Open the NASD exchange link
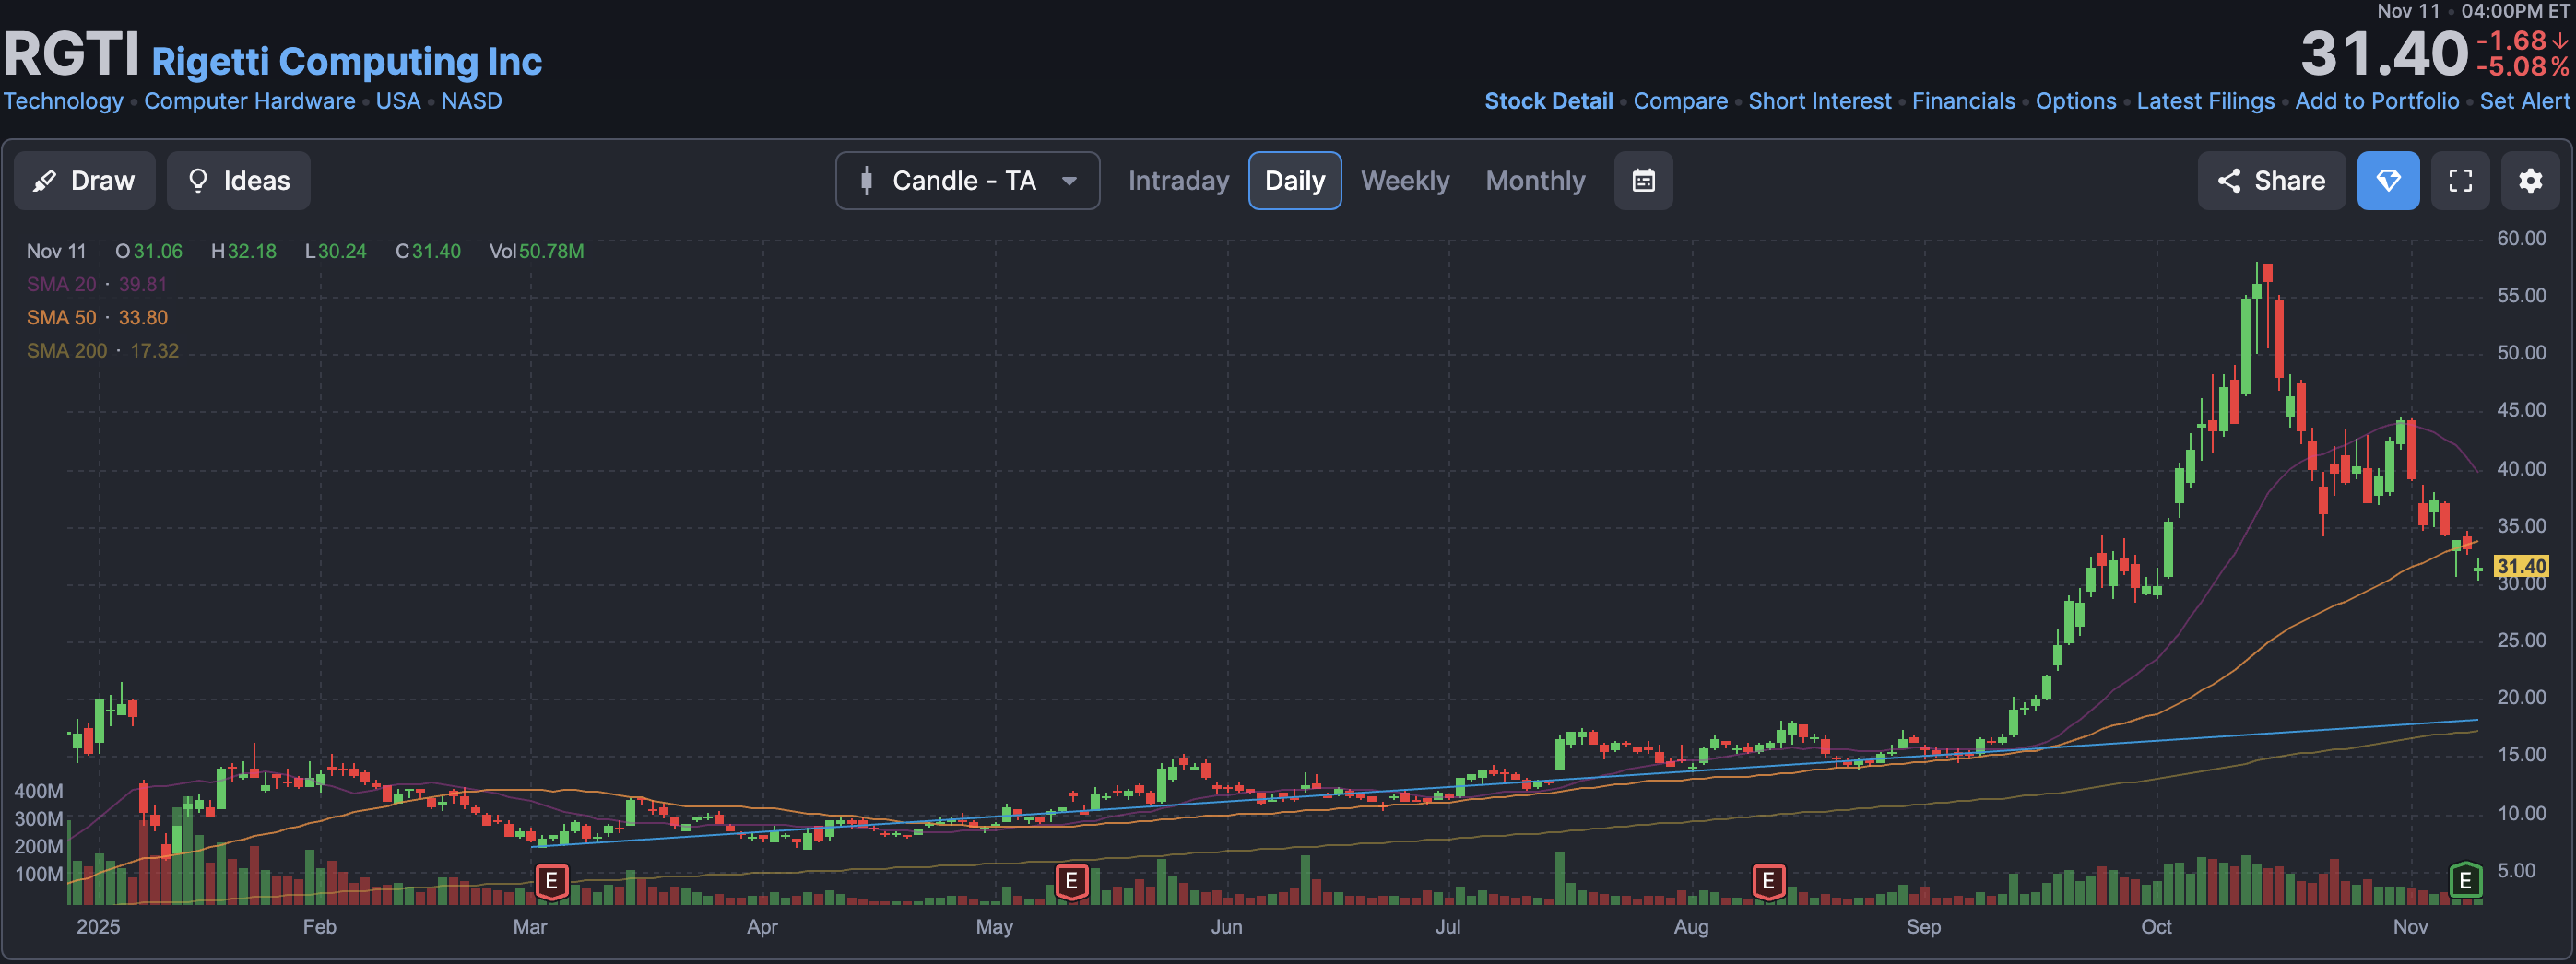Screen dimensions: 2576x964 click(471, 101)
